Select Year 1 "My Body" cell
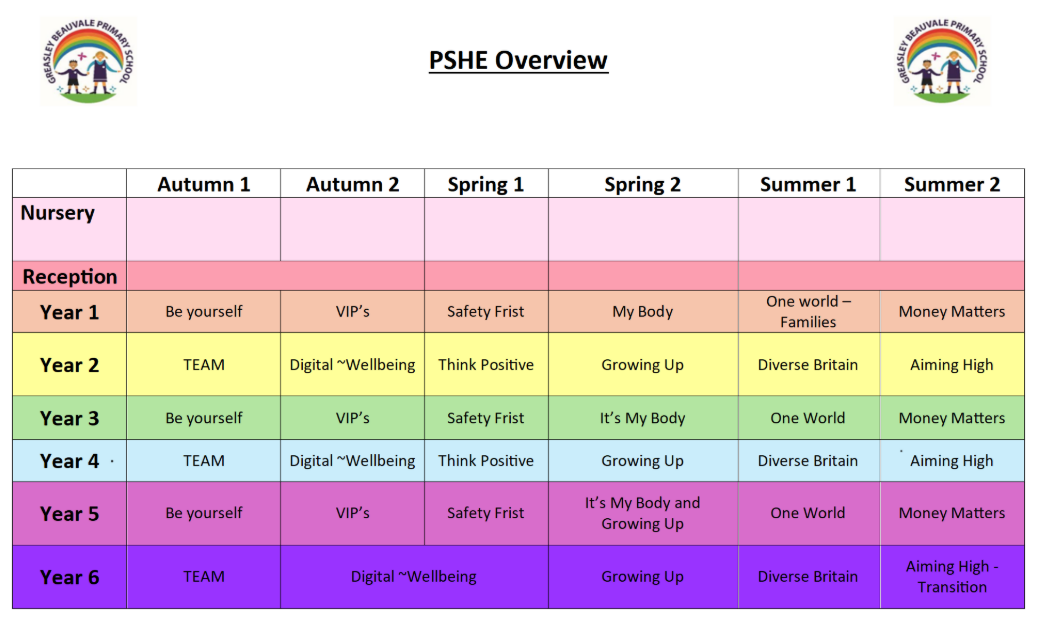1037x617 pixels. click(x=642, y=312)
